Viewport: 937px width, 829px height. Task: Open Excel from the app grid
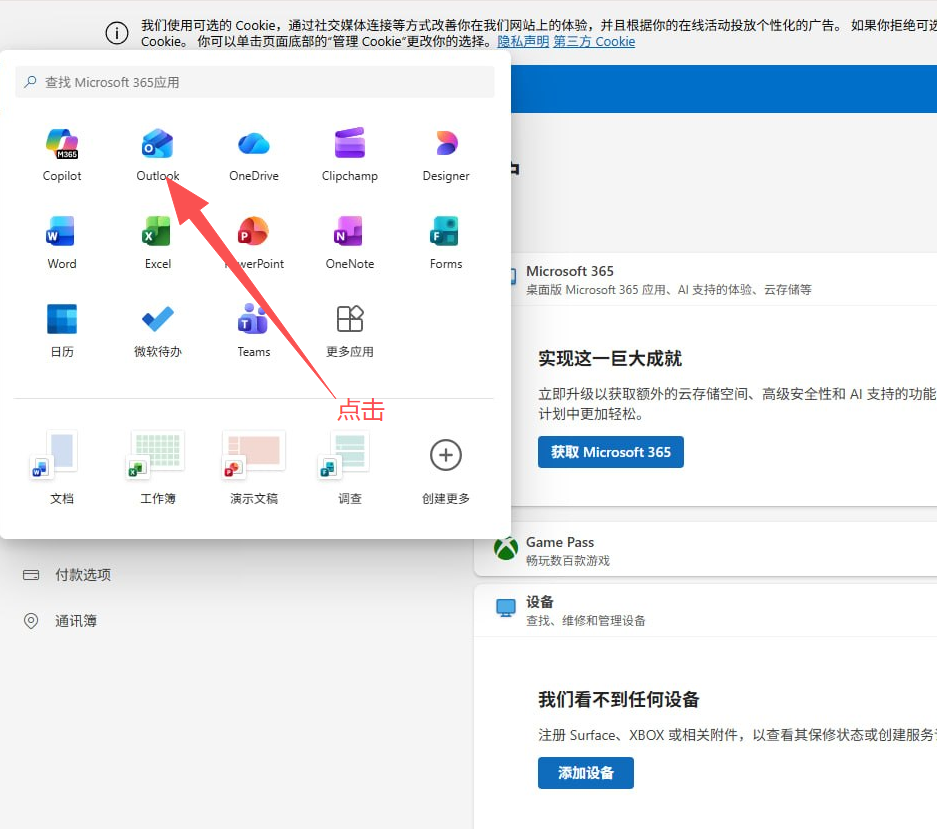158,242
